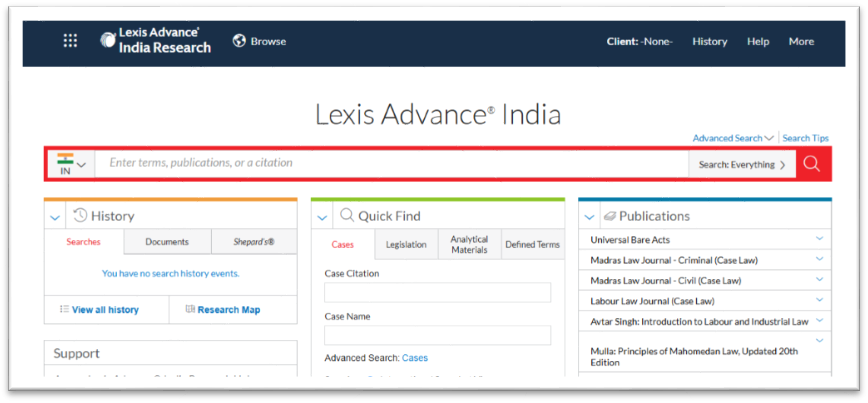Open the Help menu
This screenshot has width=868, height=403.
(x=758, y=42)
